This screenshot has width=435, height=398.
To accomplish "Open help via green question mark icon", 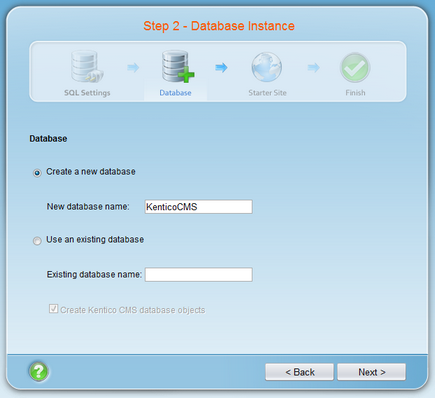I will 39,371.
